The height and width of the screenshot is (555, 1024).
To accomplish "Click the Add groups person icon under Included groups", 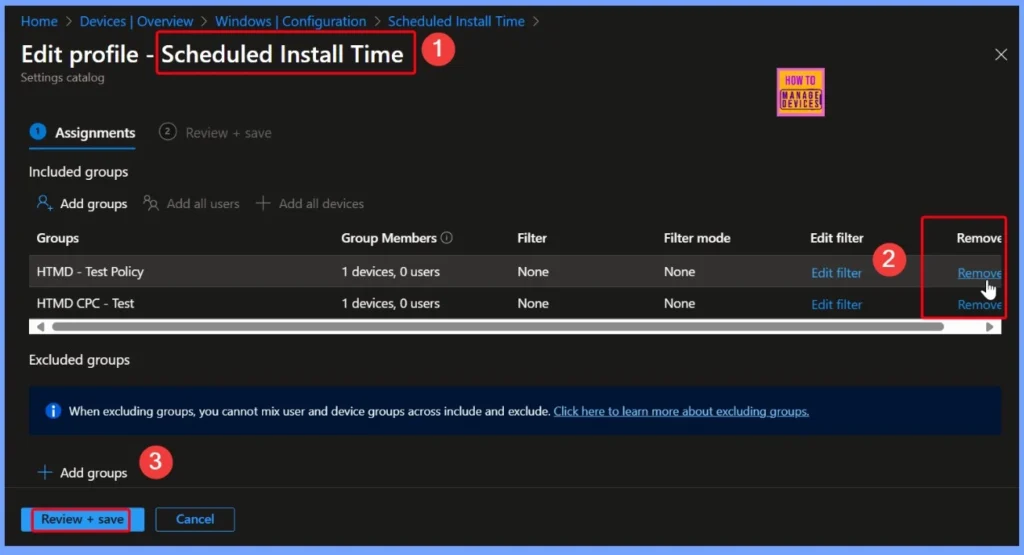I will [44, 203].
